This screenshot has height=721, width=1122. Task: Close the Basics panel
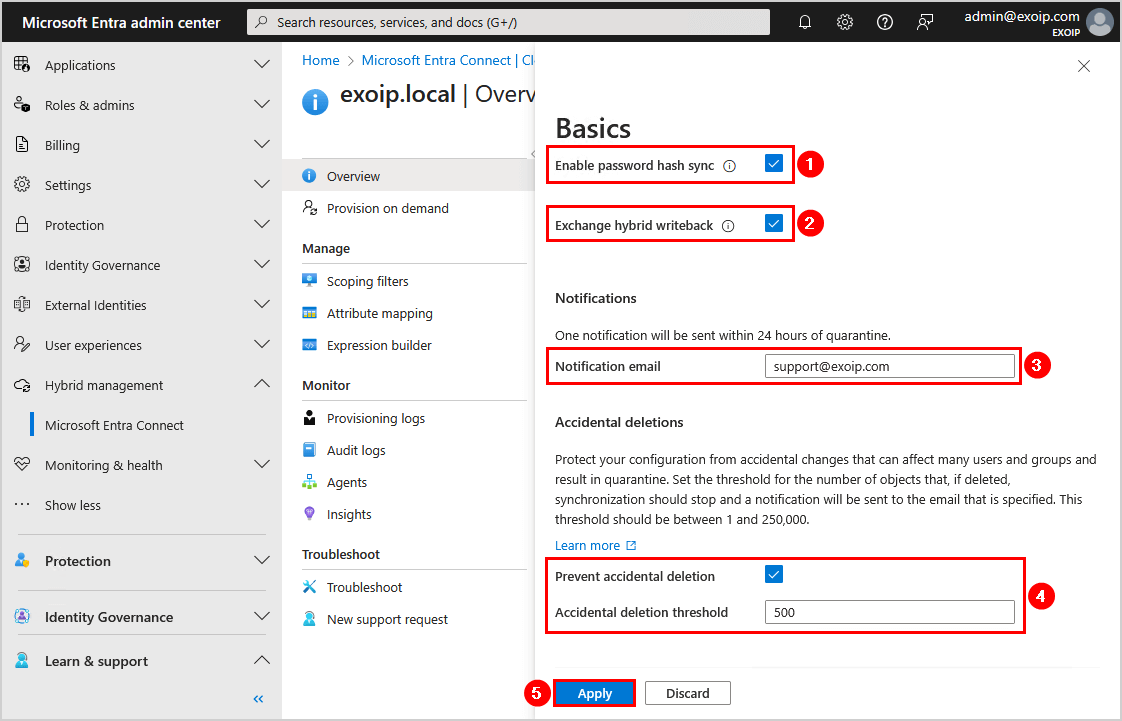[1084, 67]
